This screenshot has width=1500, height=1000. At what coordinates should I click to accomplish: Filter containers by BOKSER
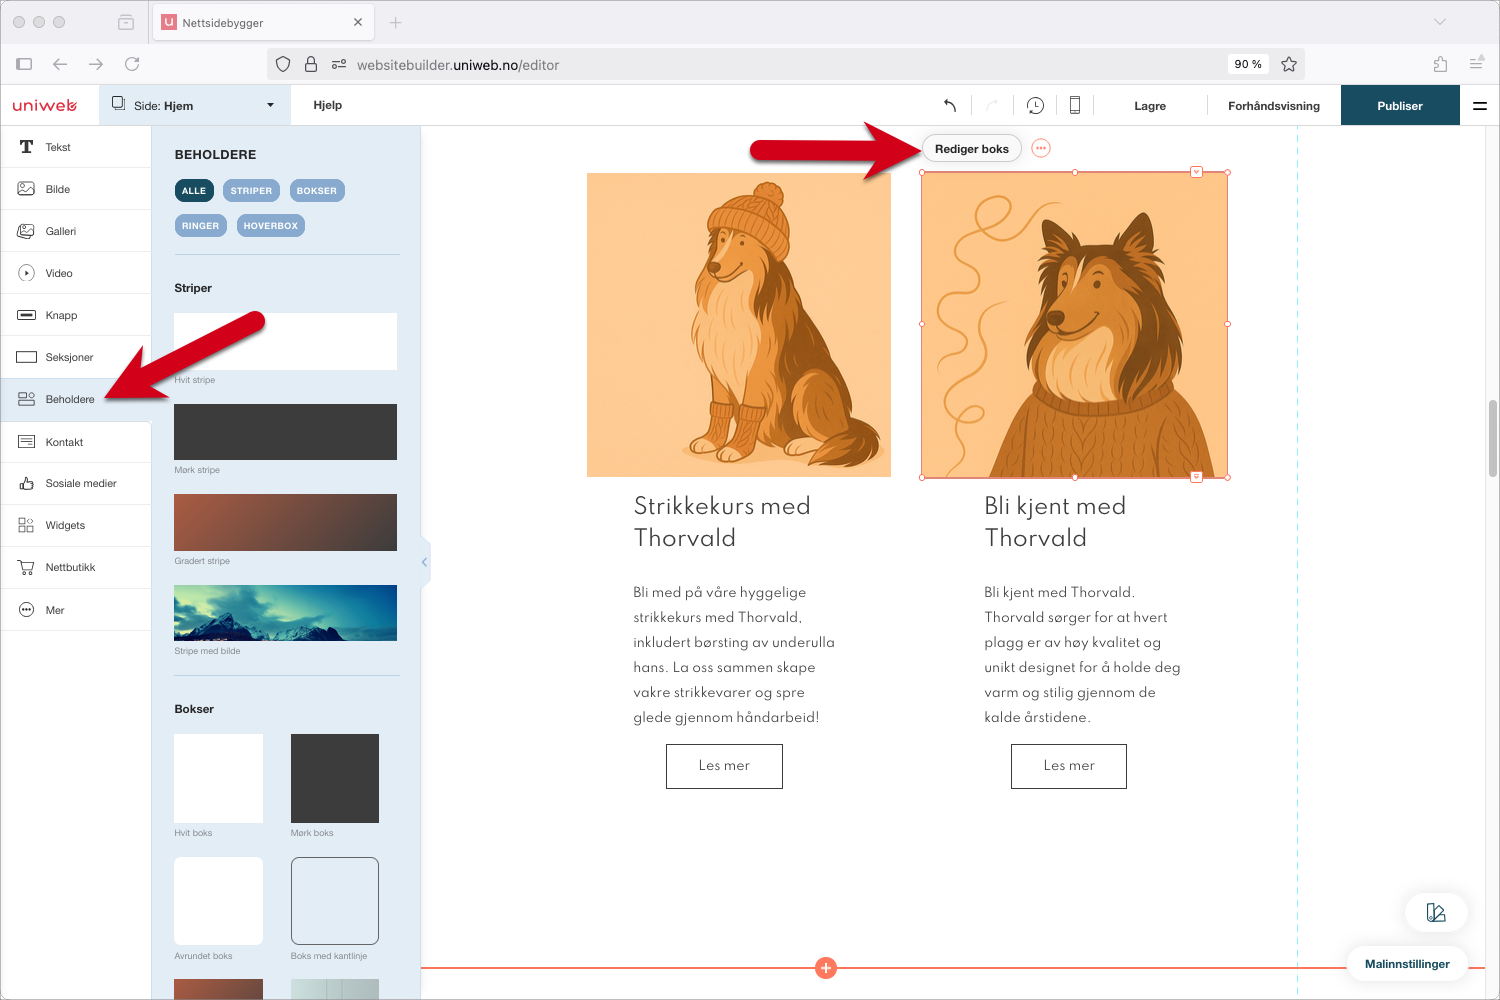click(x=317, y=190)
